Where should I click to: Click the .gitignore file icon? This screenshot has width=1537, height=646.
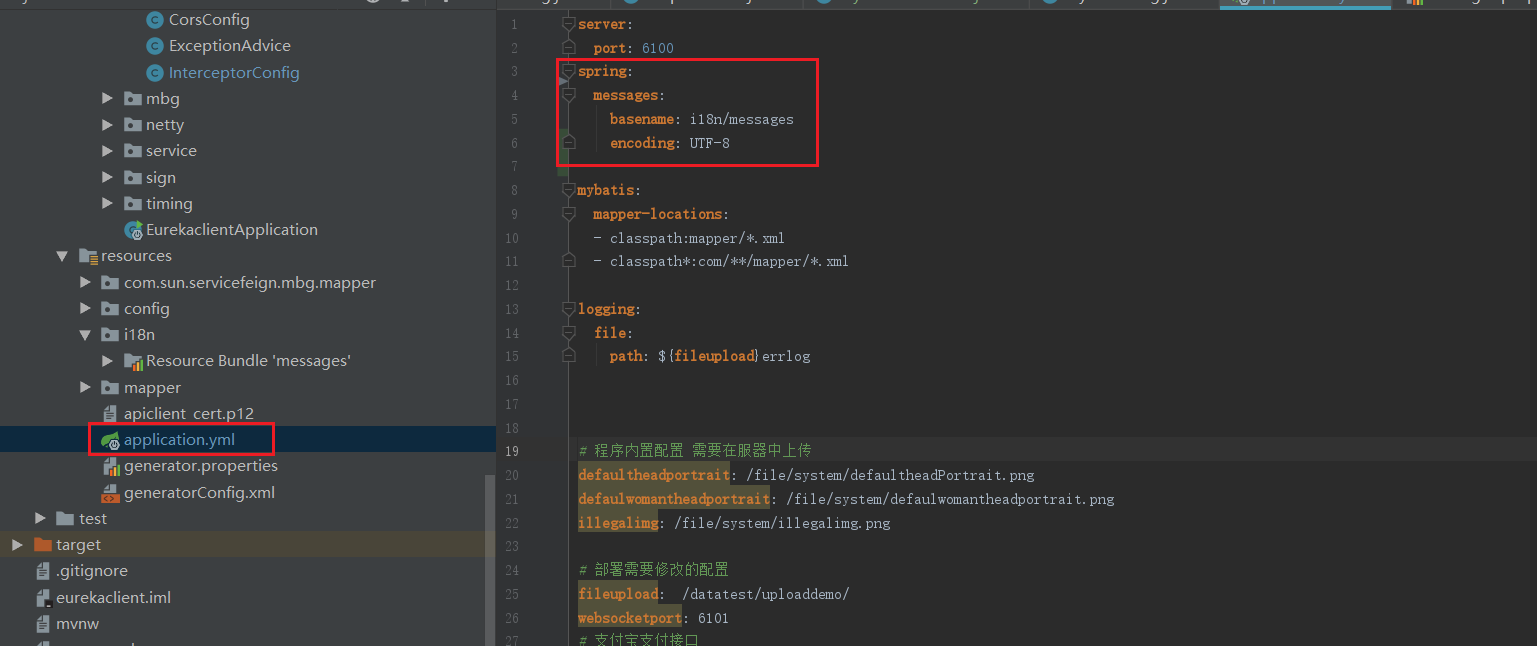coord(42,571)
